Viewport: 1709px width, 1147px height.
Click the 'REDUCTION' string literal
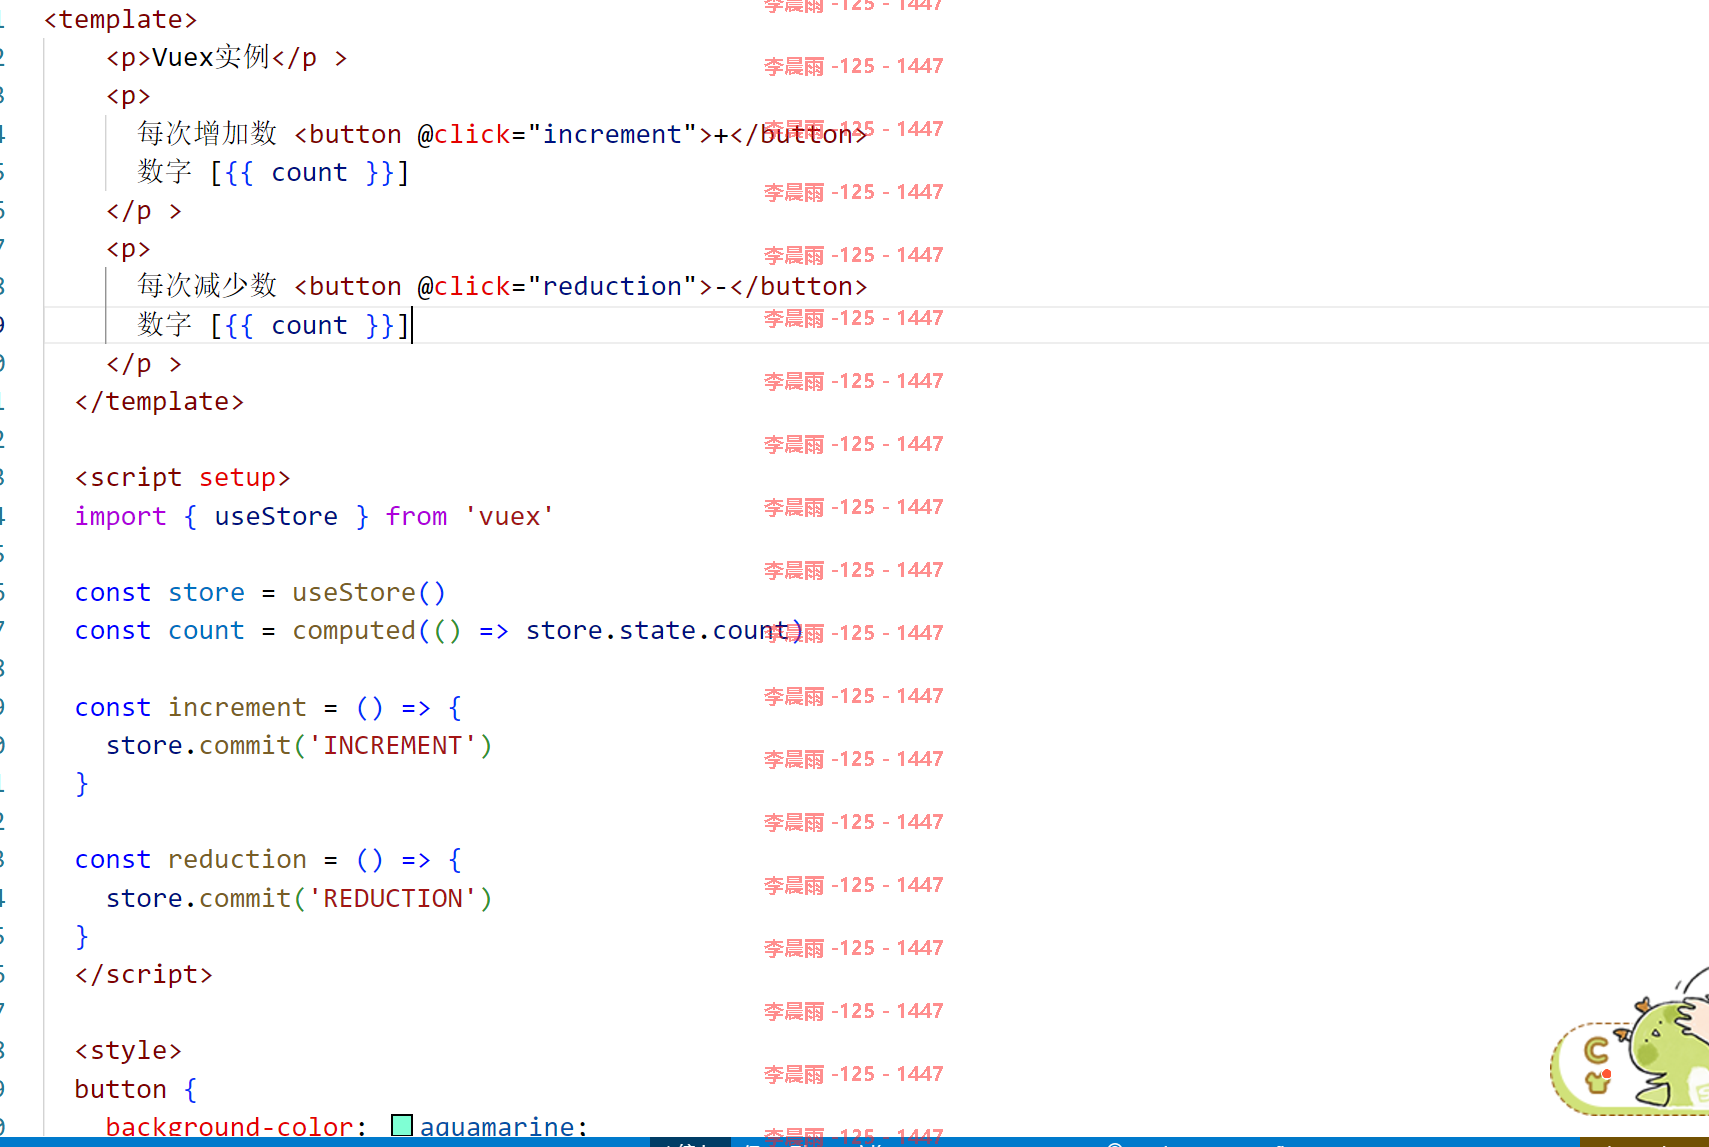click(x=393, y=898)
